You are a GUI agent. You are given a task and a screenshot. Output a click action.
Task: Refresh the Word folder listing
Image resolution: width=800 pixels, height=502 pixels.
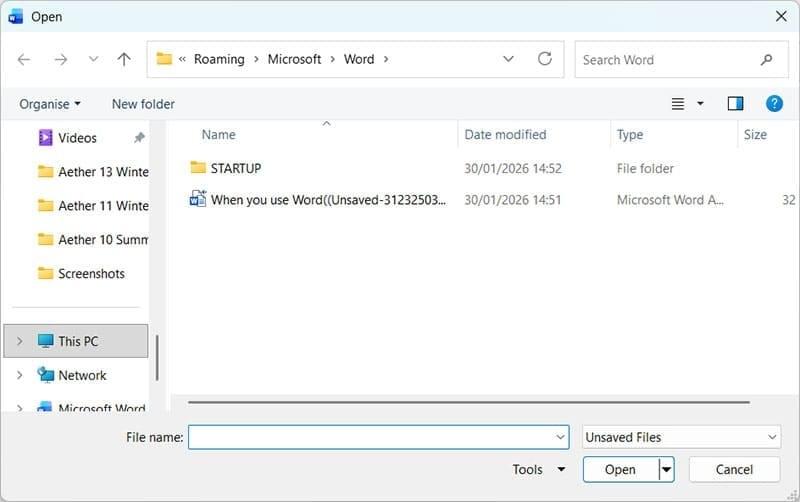click(545, 59)
